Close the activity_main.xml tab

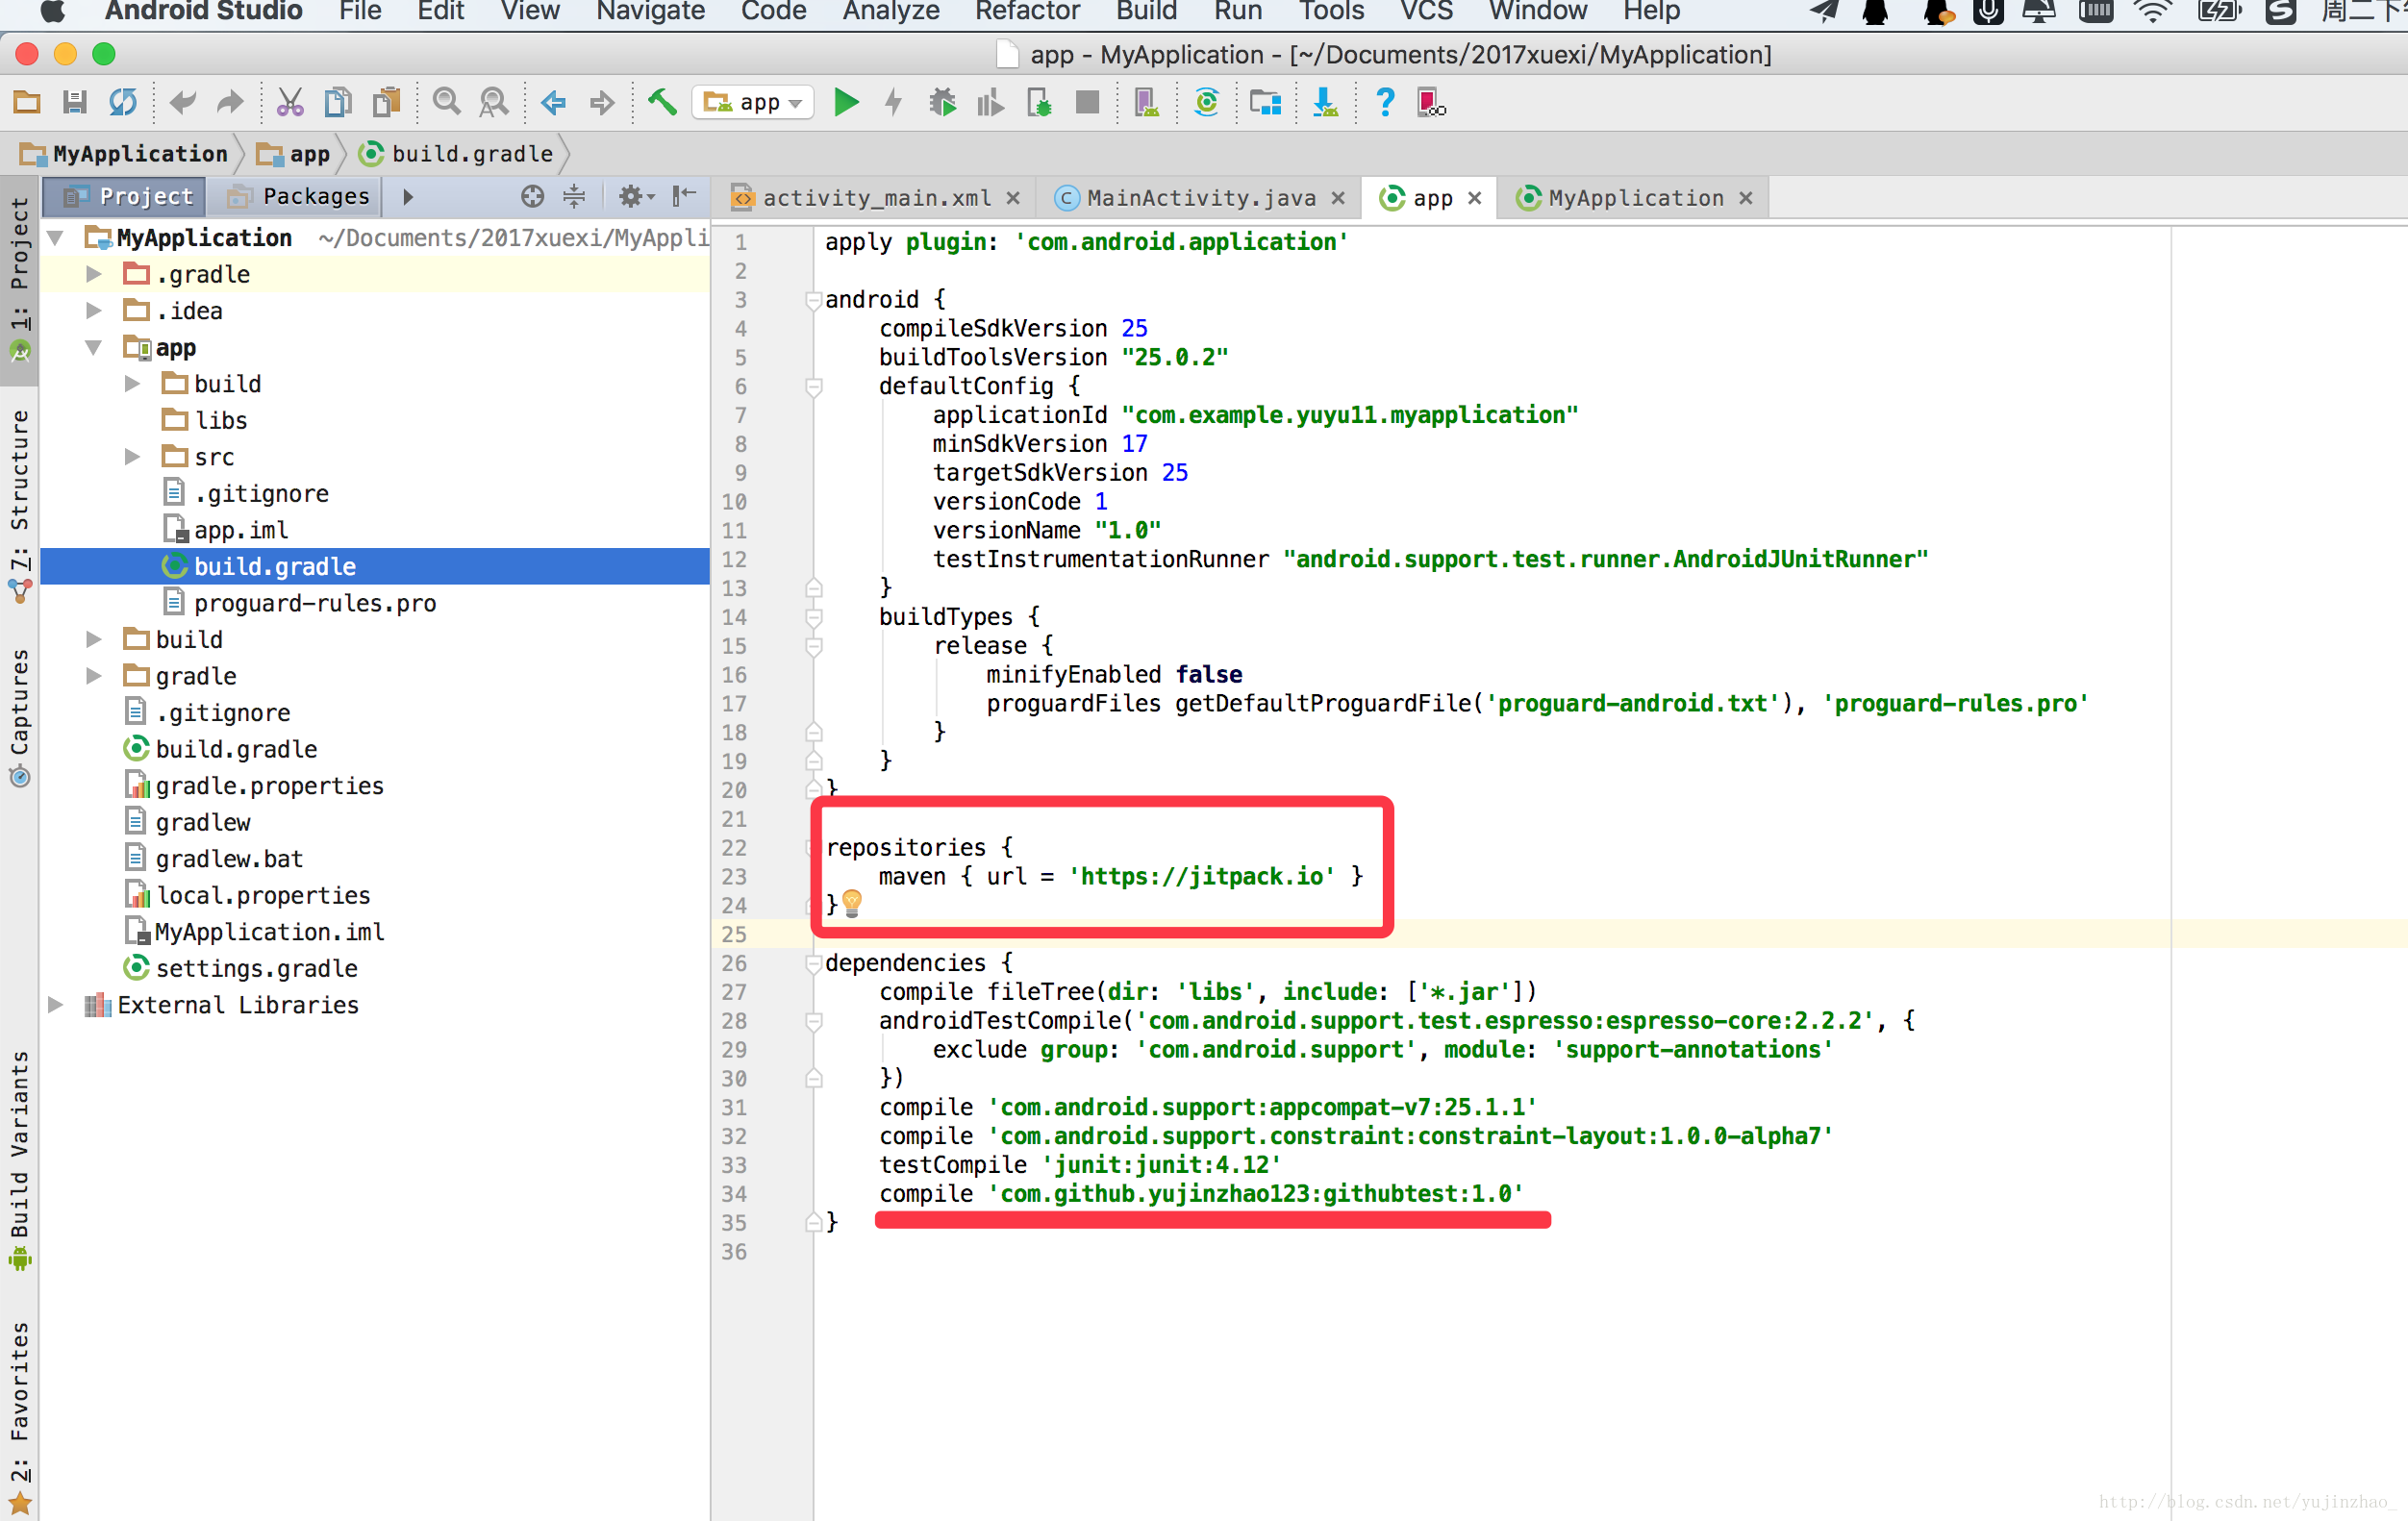click(x=1013, y=198)
